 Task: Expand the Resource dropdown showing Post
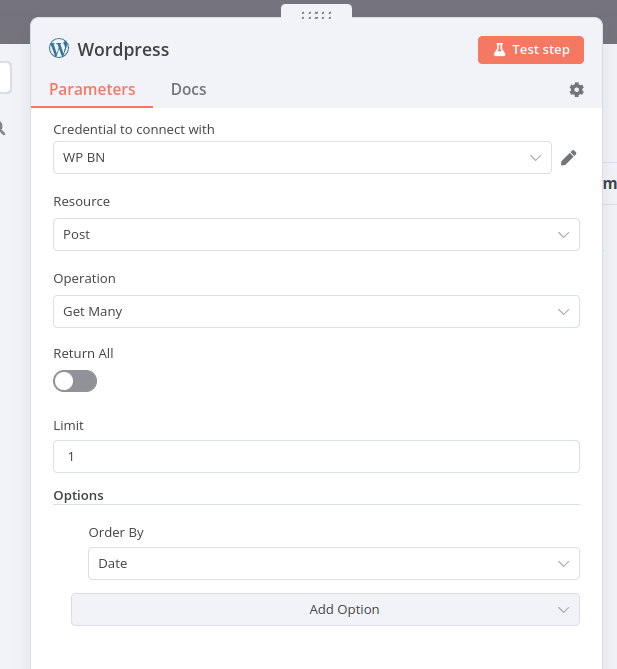pos(316,234)
